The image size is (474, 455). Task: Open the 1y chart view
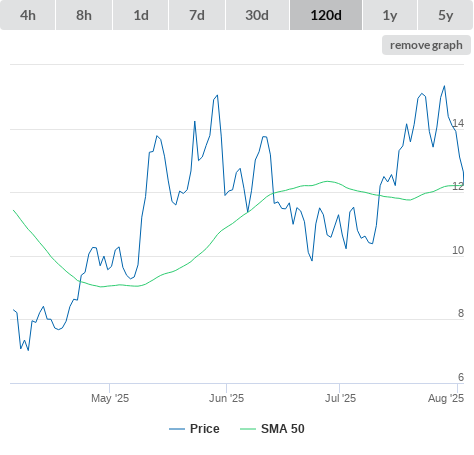(390, 15)
